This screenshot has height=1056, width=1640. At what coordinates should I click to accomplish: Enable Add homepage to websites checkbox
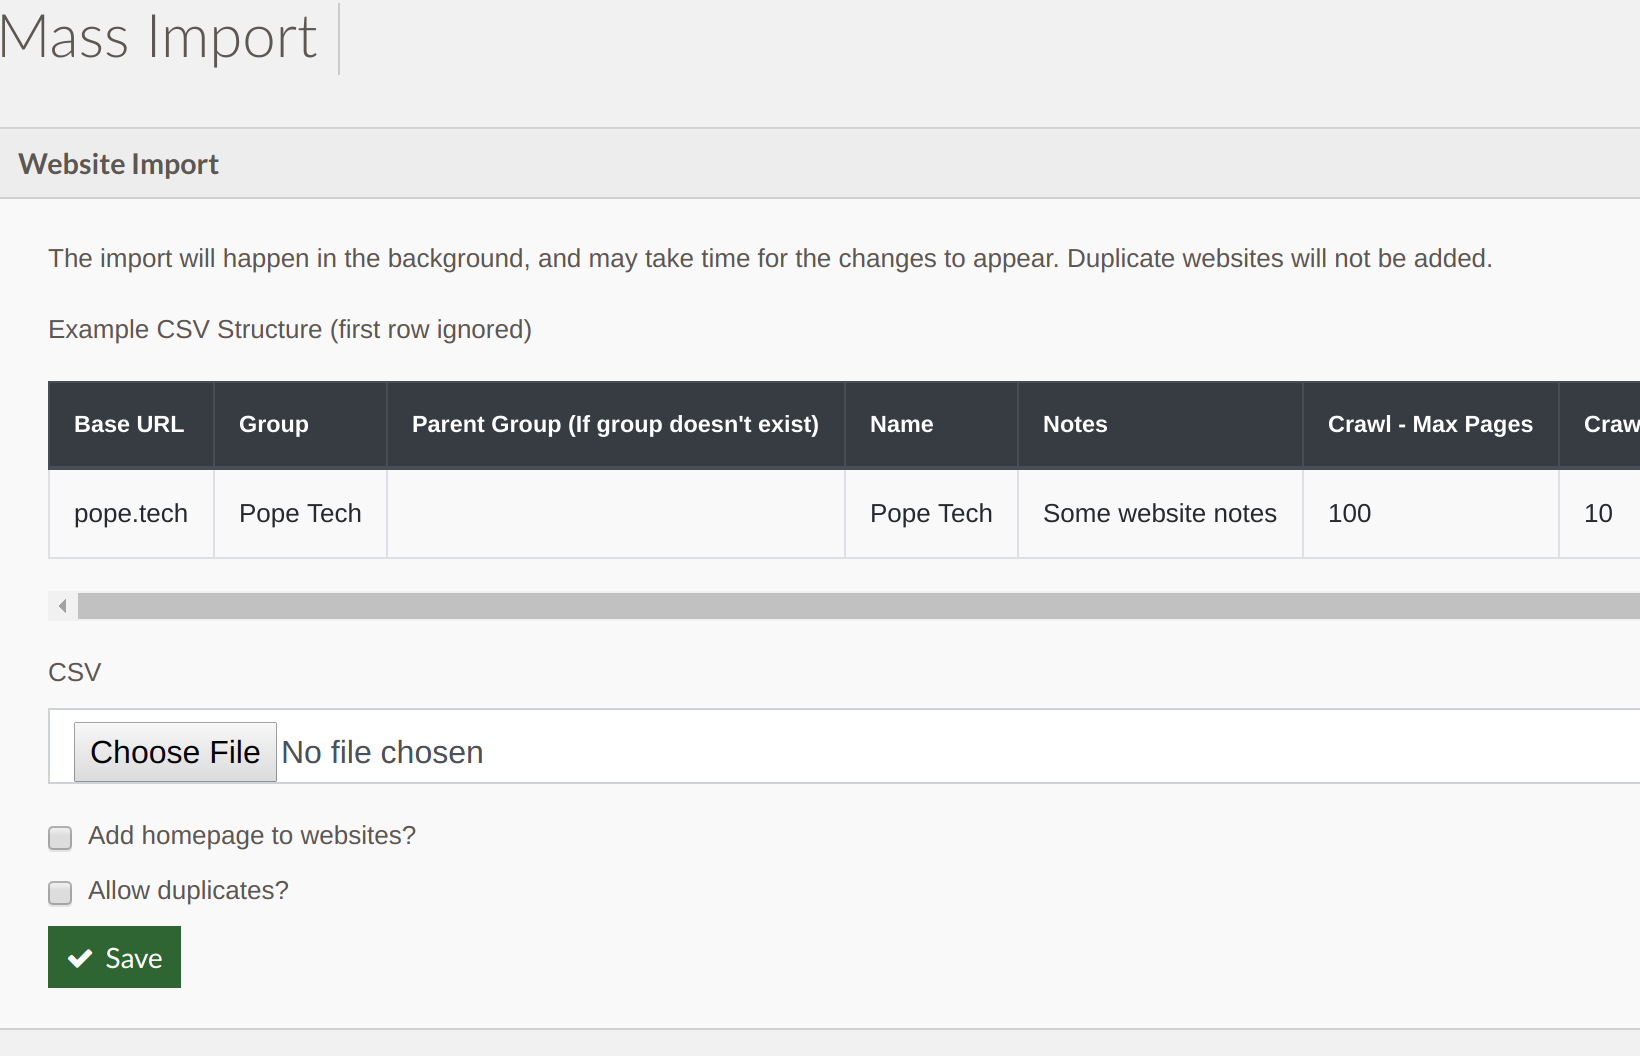60,838
